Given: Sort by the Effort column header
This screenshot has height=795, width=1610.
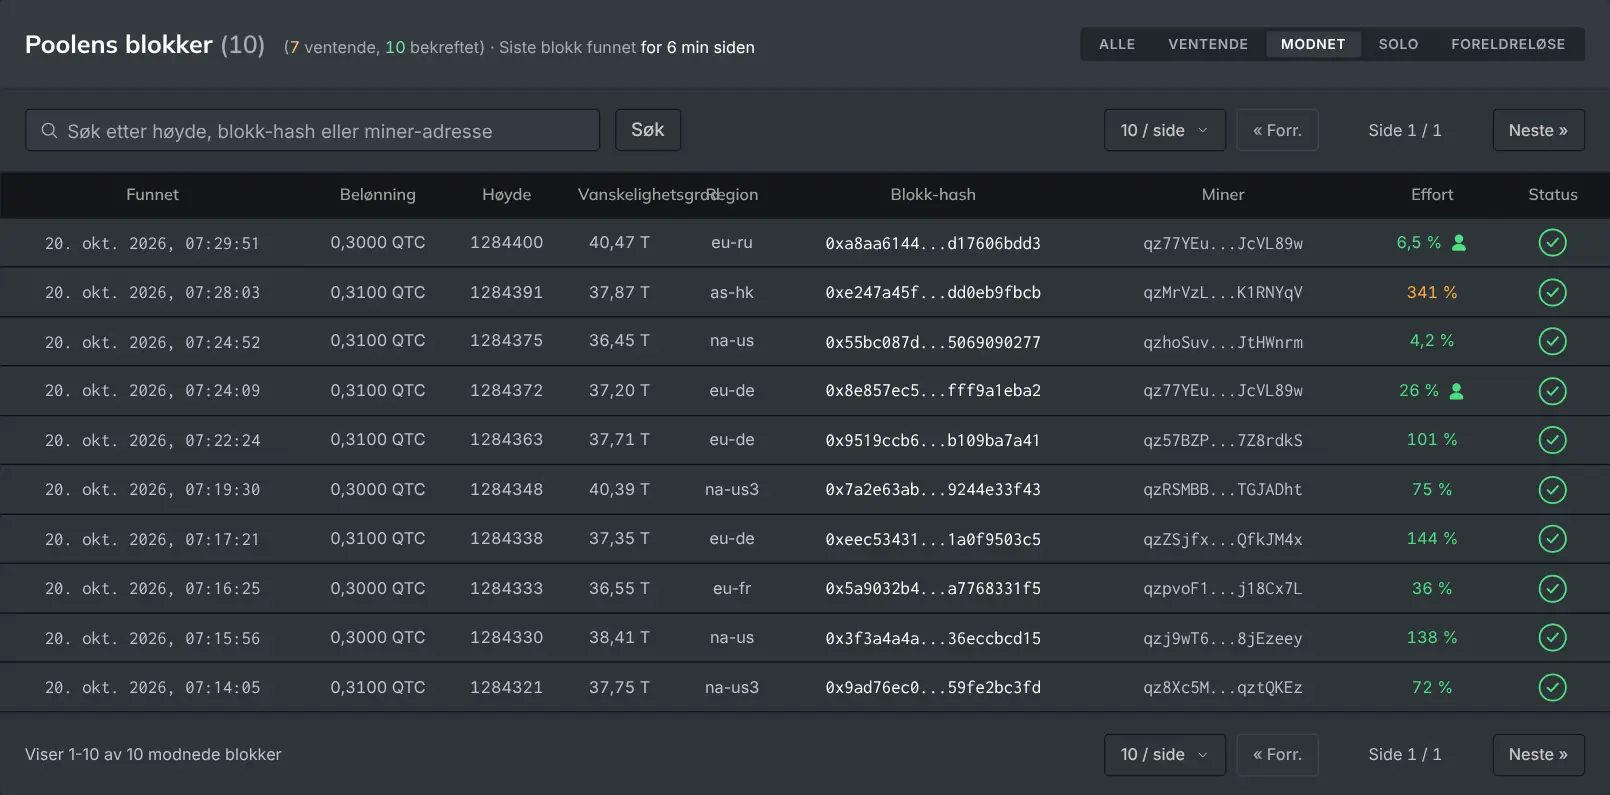Looking at the screenshot, I should 1432,195.
